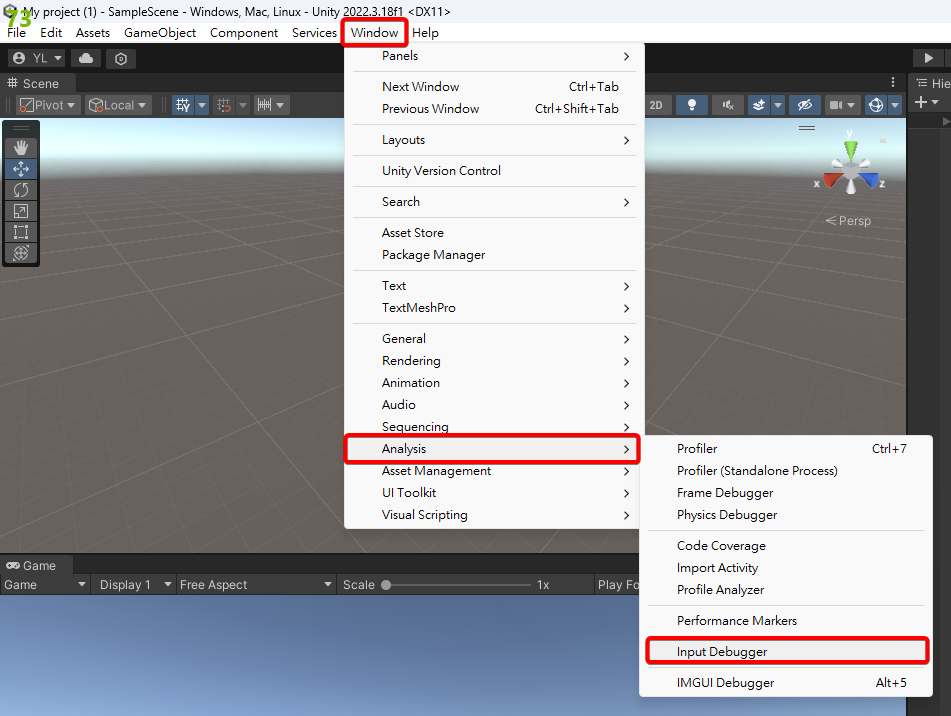The image size is (951, 716).
Task: Open the Display 1 dropdown
Action: coord(133,584)
